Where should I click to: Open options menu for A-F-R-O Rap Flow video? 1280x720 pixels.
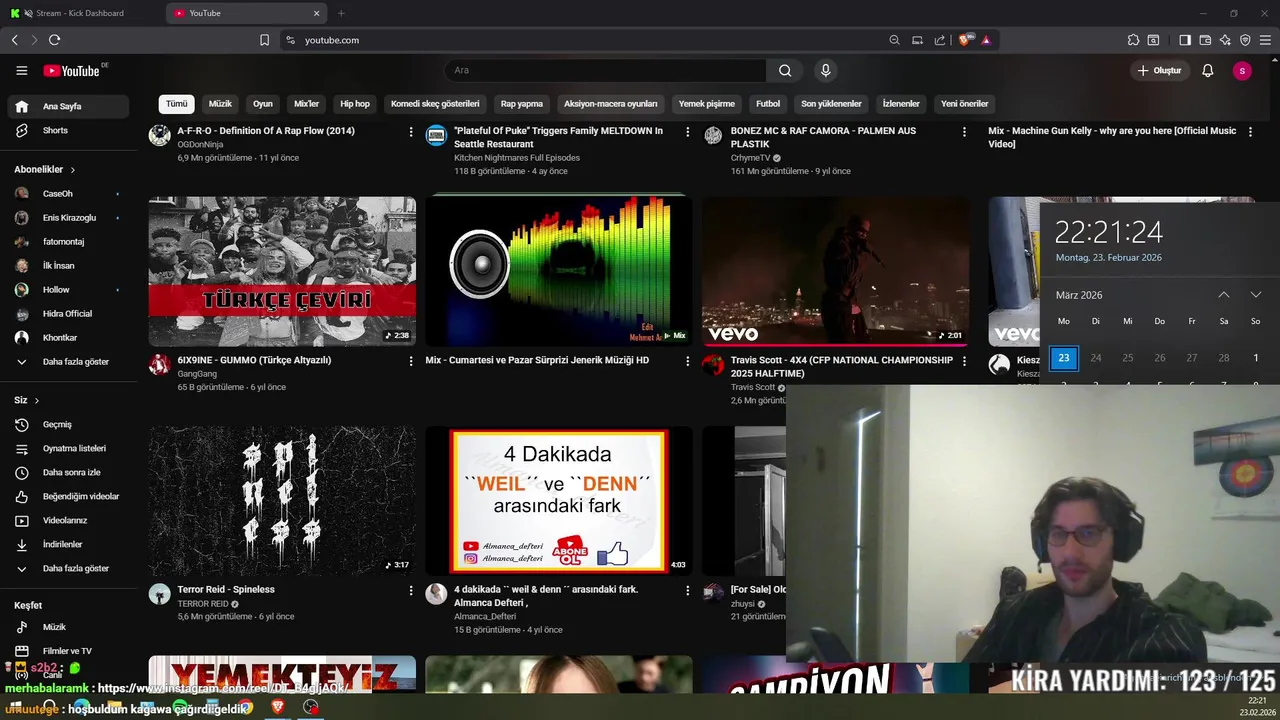point(410,132)
